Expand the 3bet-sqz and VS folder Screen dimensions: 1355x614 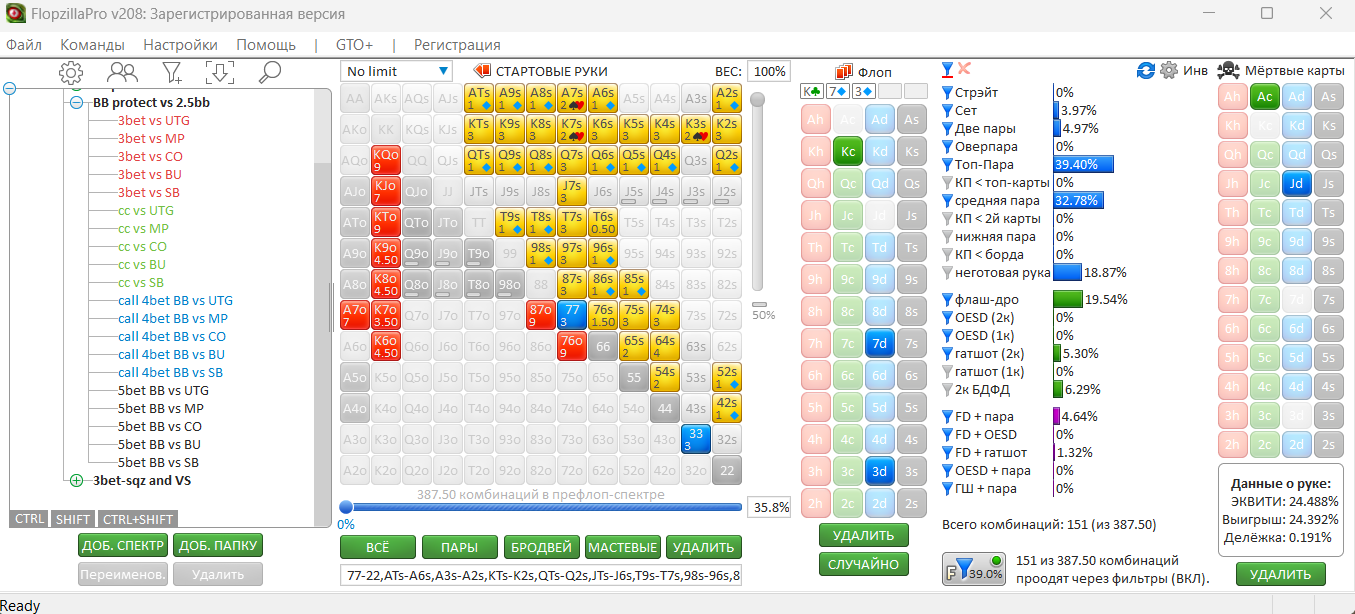click(x=76, y=480)
